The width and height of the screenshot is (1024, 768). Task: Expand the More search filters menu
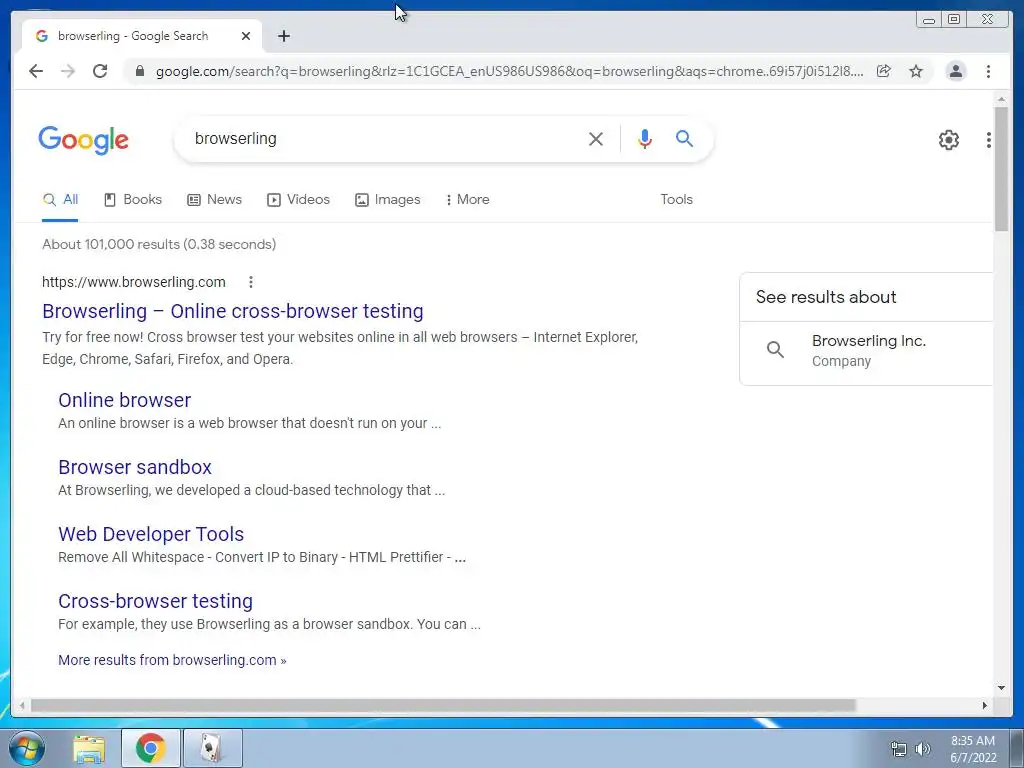467,200
